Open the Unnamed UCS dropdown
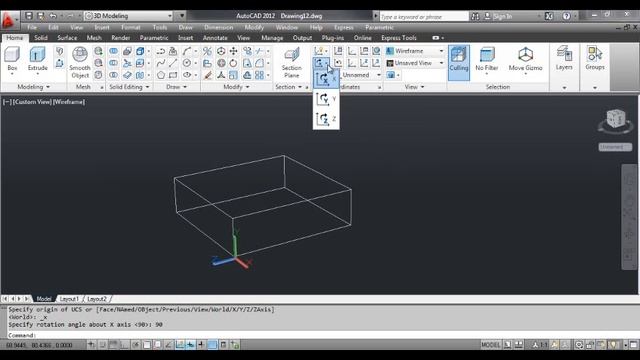Image resolution: width=640 pixels, height=360 pixels. click(x=361, y=75)
